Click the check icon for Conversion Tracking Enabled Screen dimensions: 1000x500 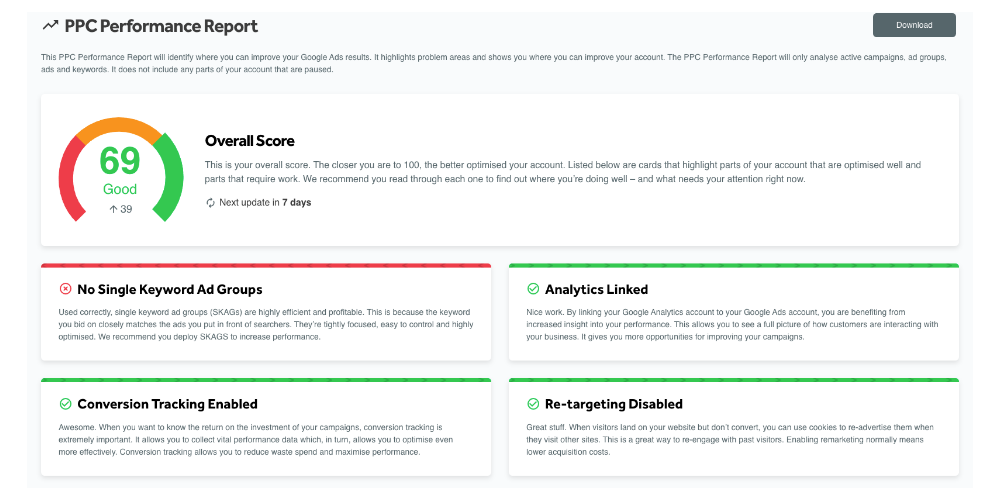(66, 404)
